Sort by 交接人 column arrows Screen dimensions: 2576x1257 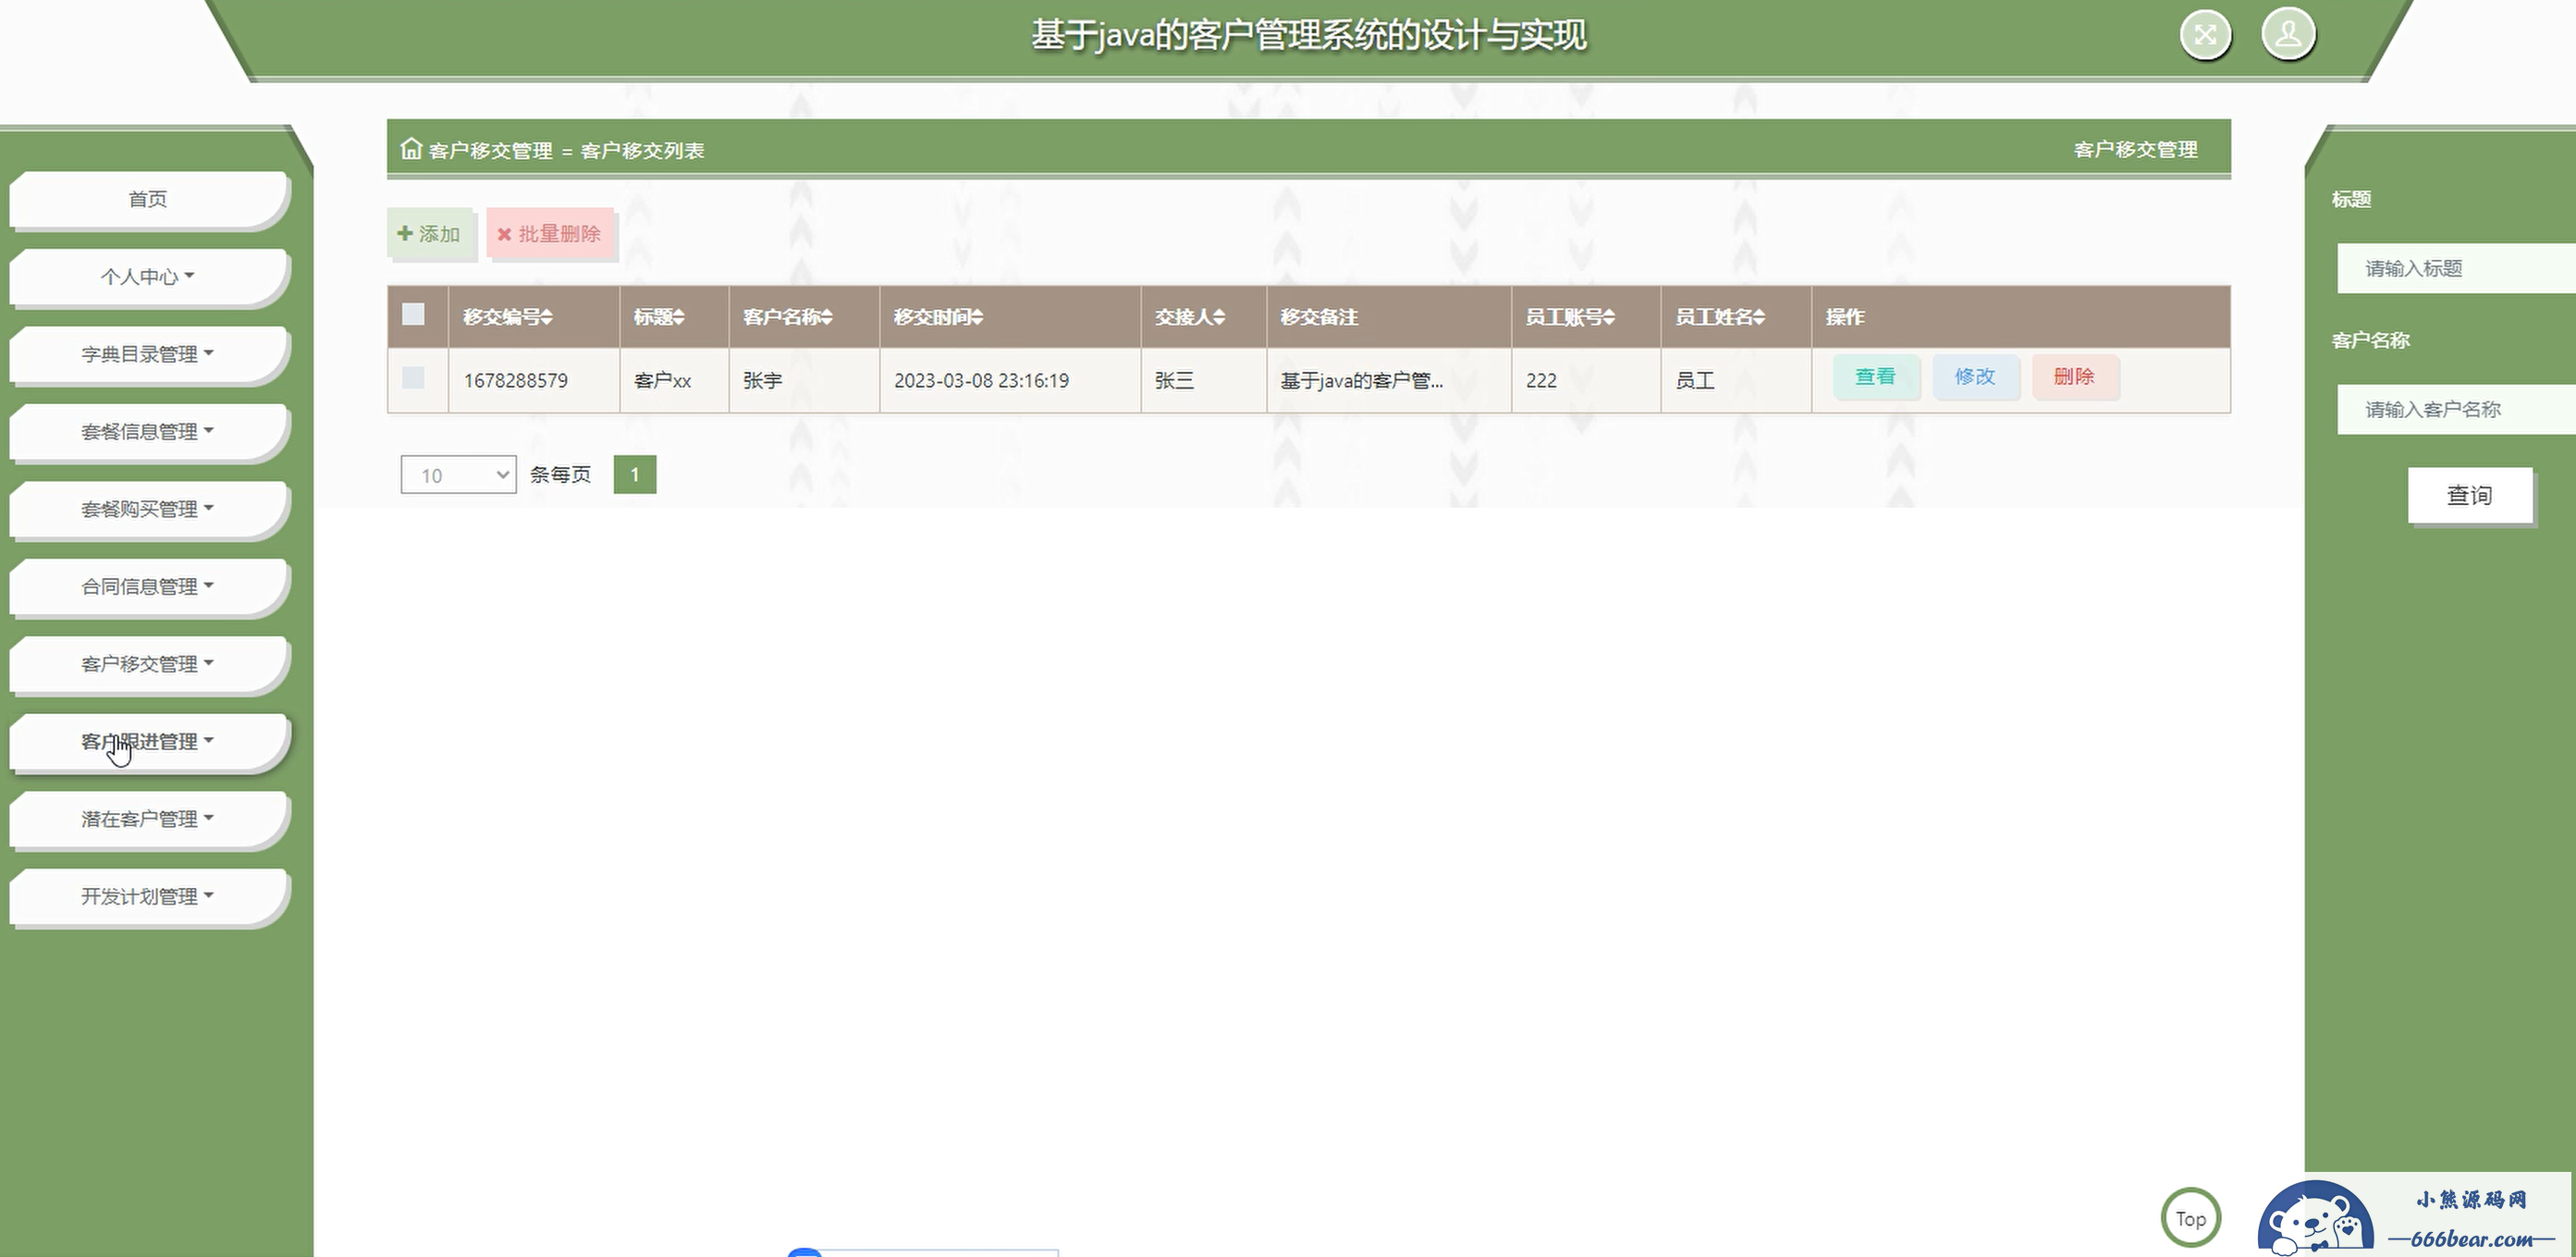(x=1219, y=317)
